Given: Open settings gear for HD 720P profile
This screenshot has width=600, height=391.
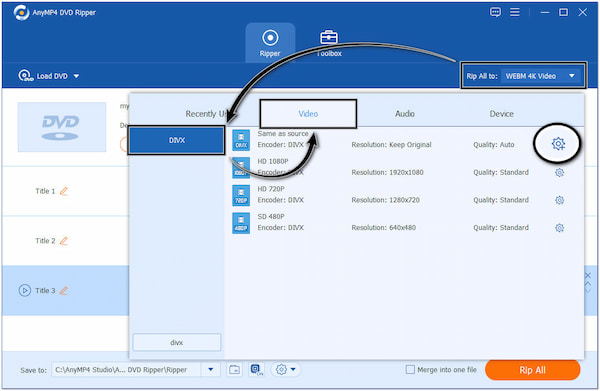Looking at the screenshot, I should point(559,200).
